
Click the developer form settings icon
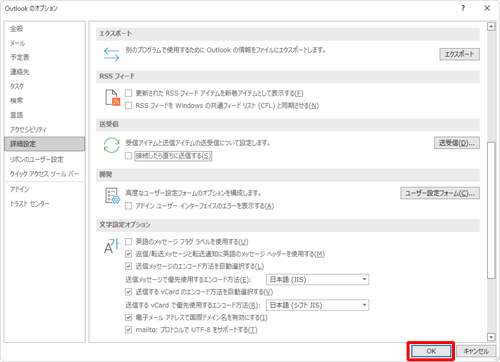click(112, 196)
